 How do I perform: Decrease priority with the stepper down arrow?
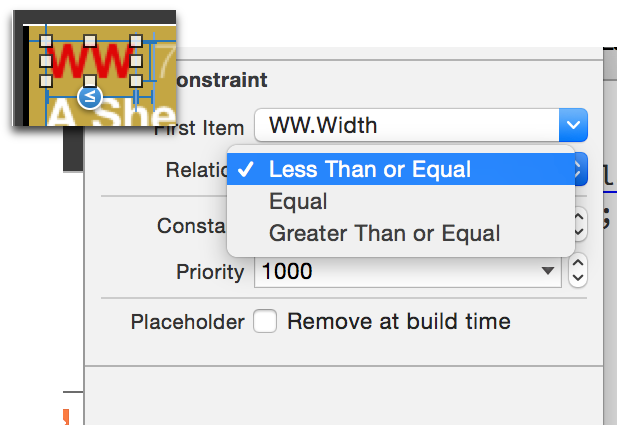[x=578, y=279]
